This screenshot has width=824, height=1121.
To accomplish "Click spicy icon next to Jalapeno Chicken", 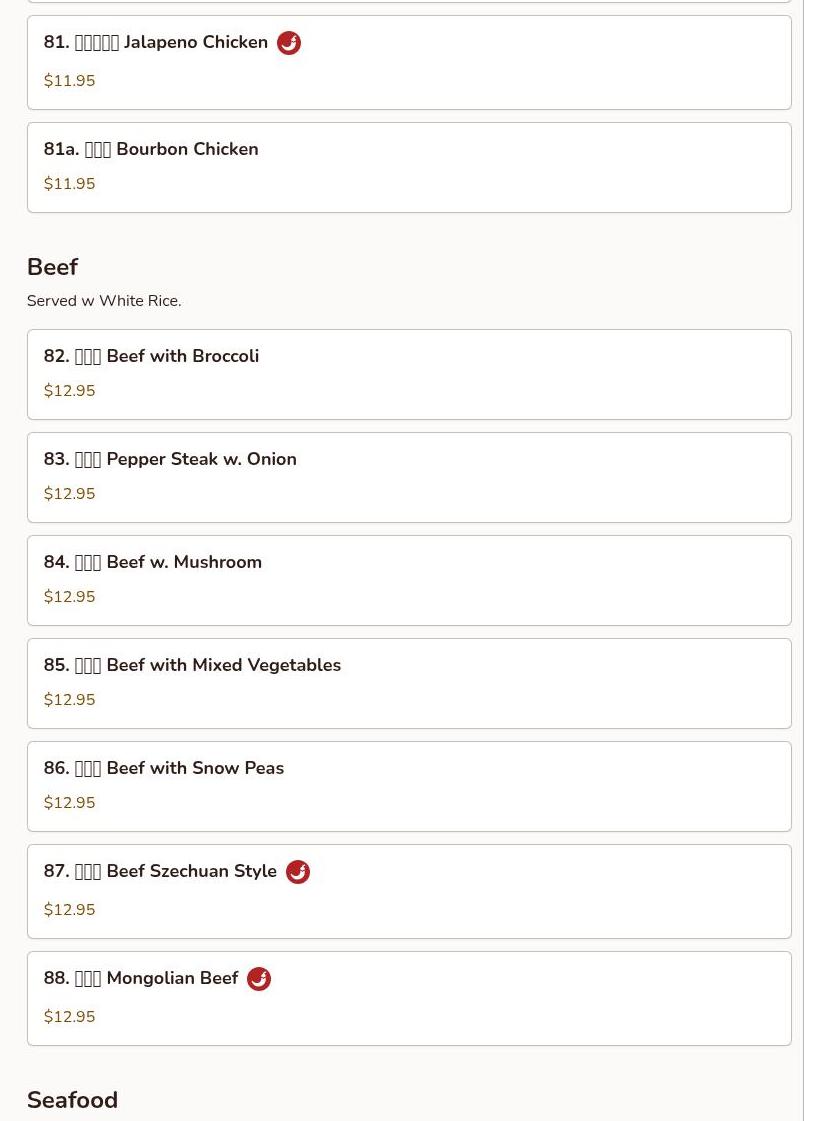I will (289, 43).
